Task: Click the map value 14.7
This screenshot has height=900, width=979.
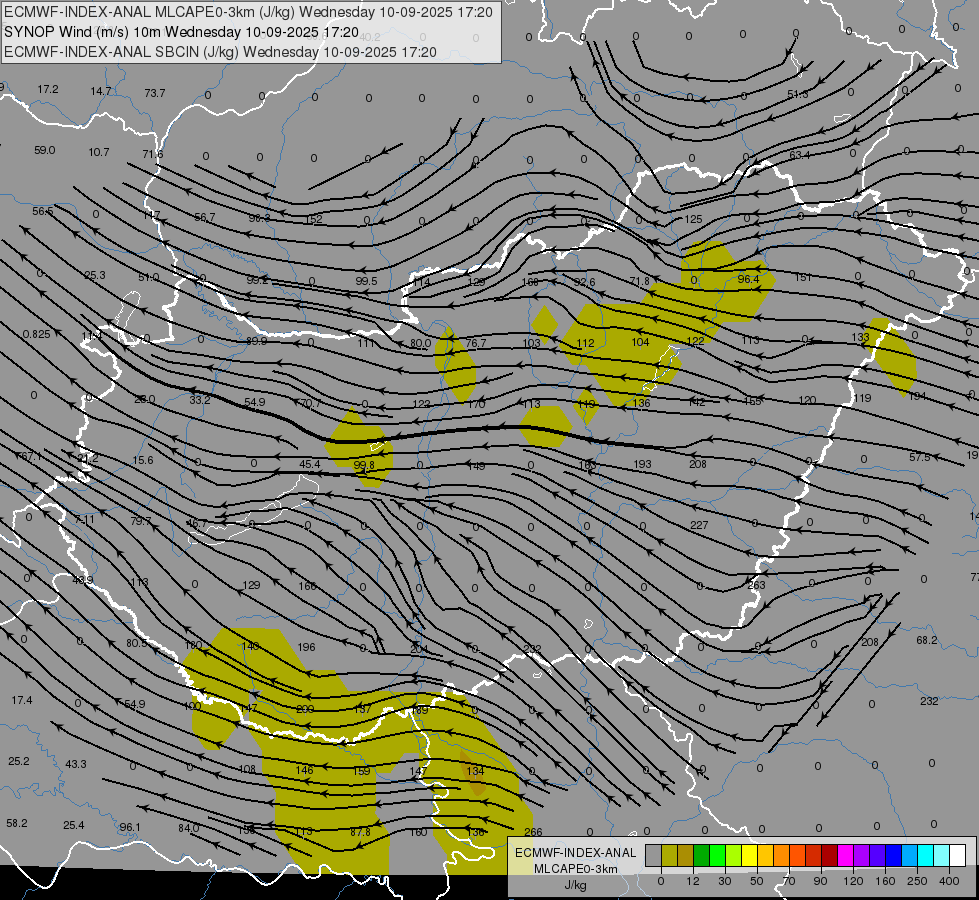Action: tap(101, 91)
